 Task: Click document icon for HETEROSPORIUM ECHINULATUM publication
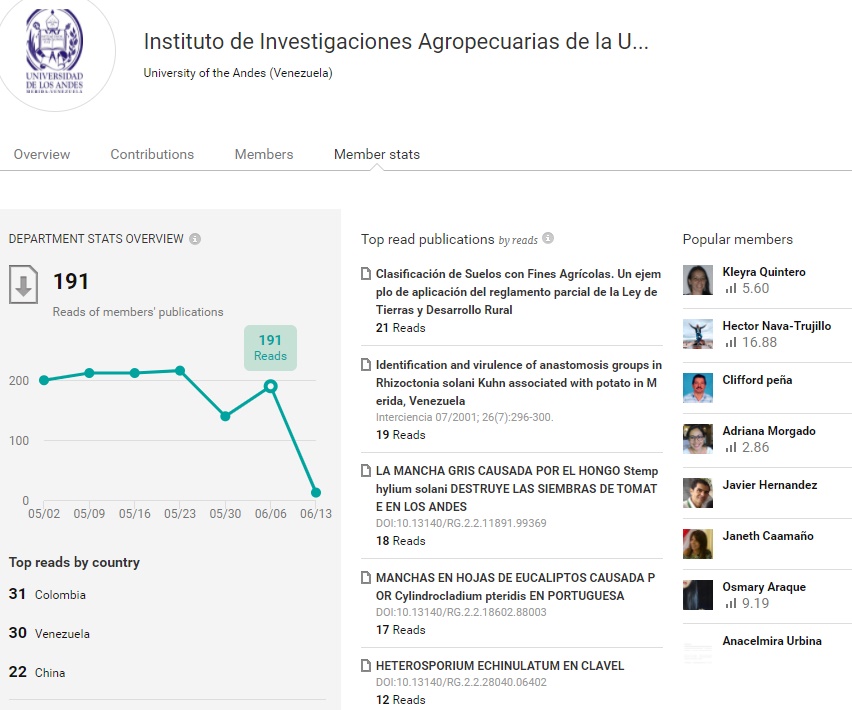click(366, 665)
